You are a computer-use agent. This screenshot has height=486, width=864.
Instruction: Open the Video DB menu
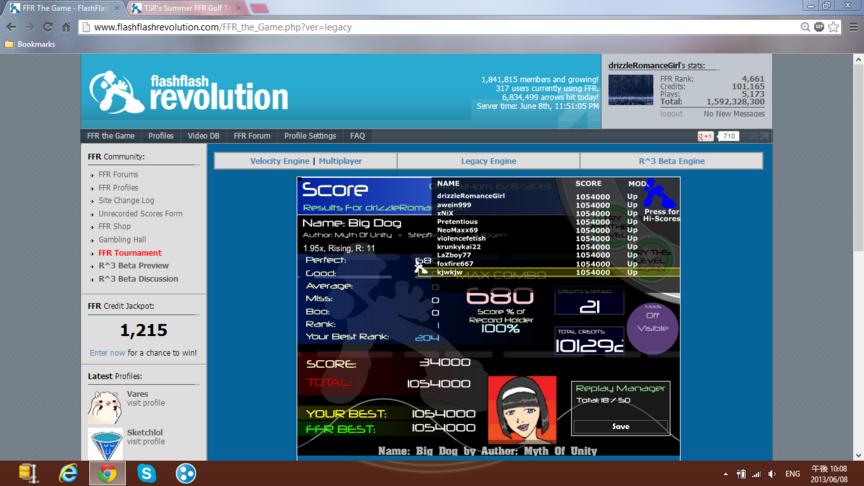(203, 136)
